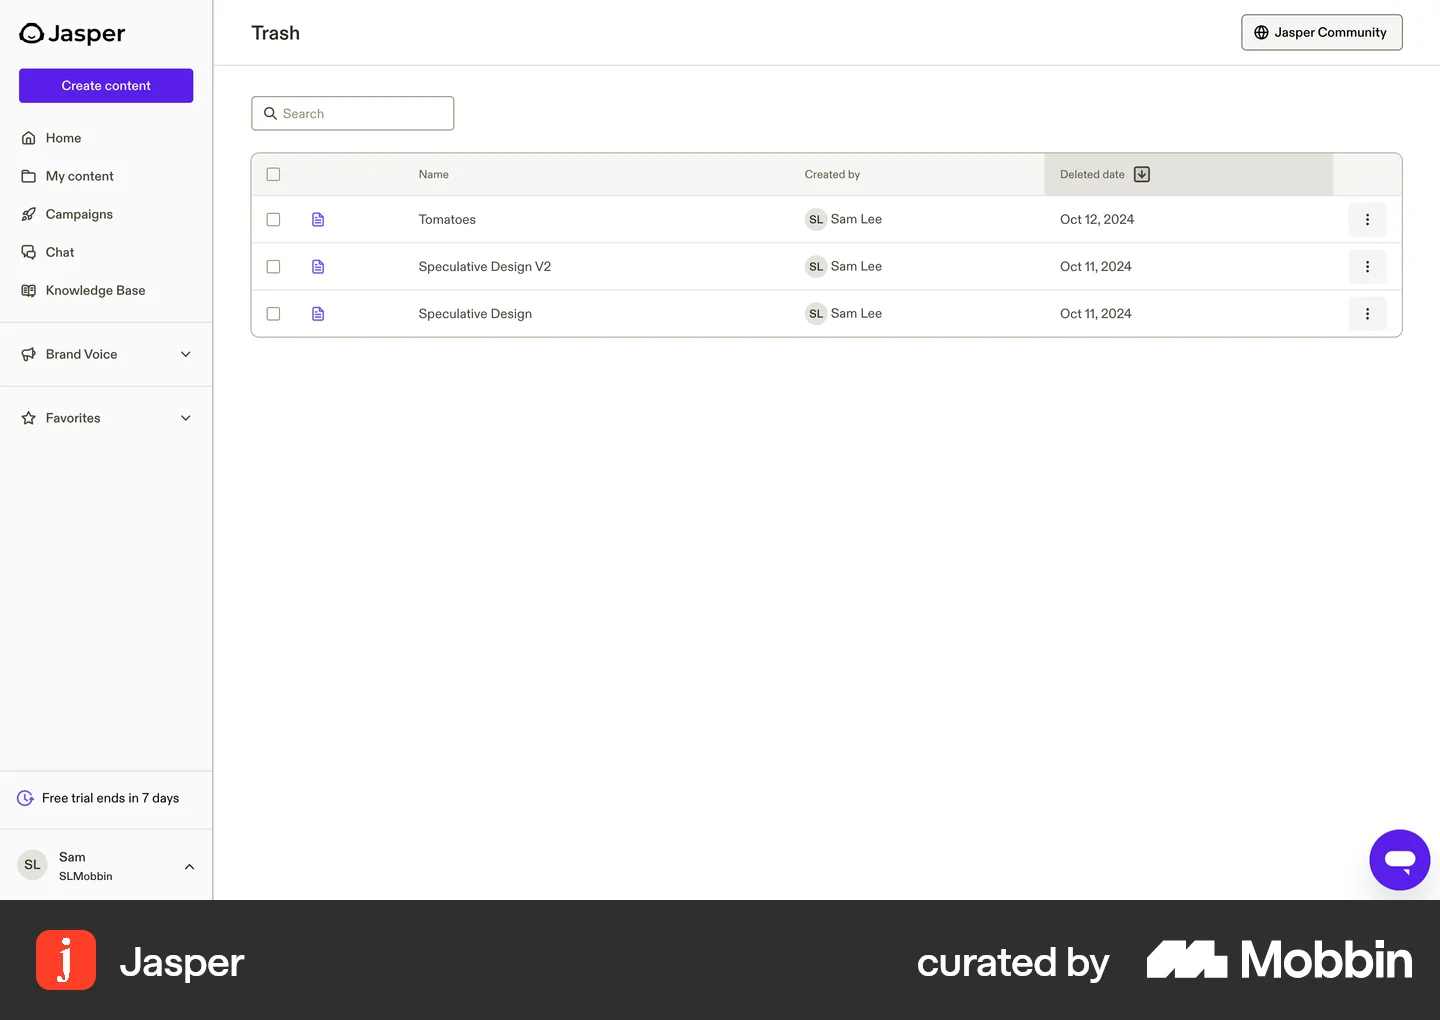Viewport: 1440px width, 1020px height.
Task: Sort by Deleted date arrow icon
Action: point(1142,174)
